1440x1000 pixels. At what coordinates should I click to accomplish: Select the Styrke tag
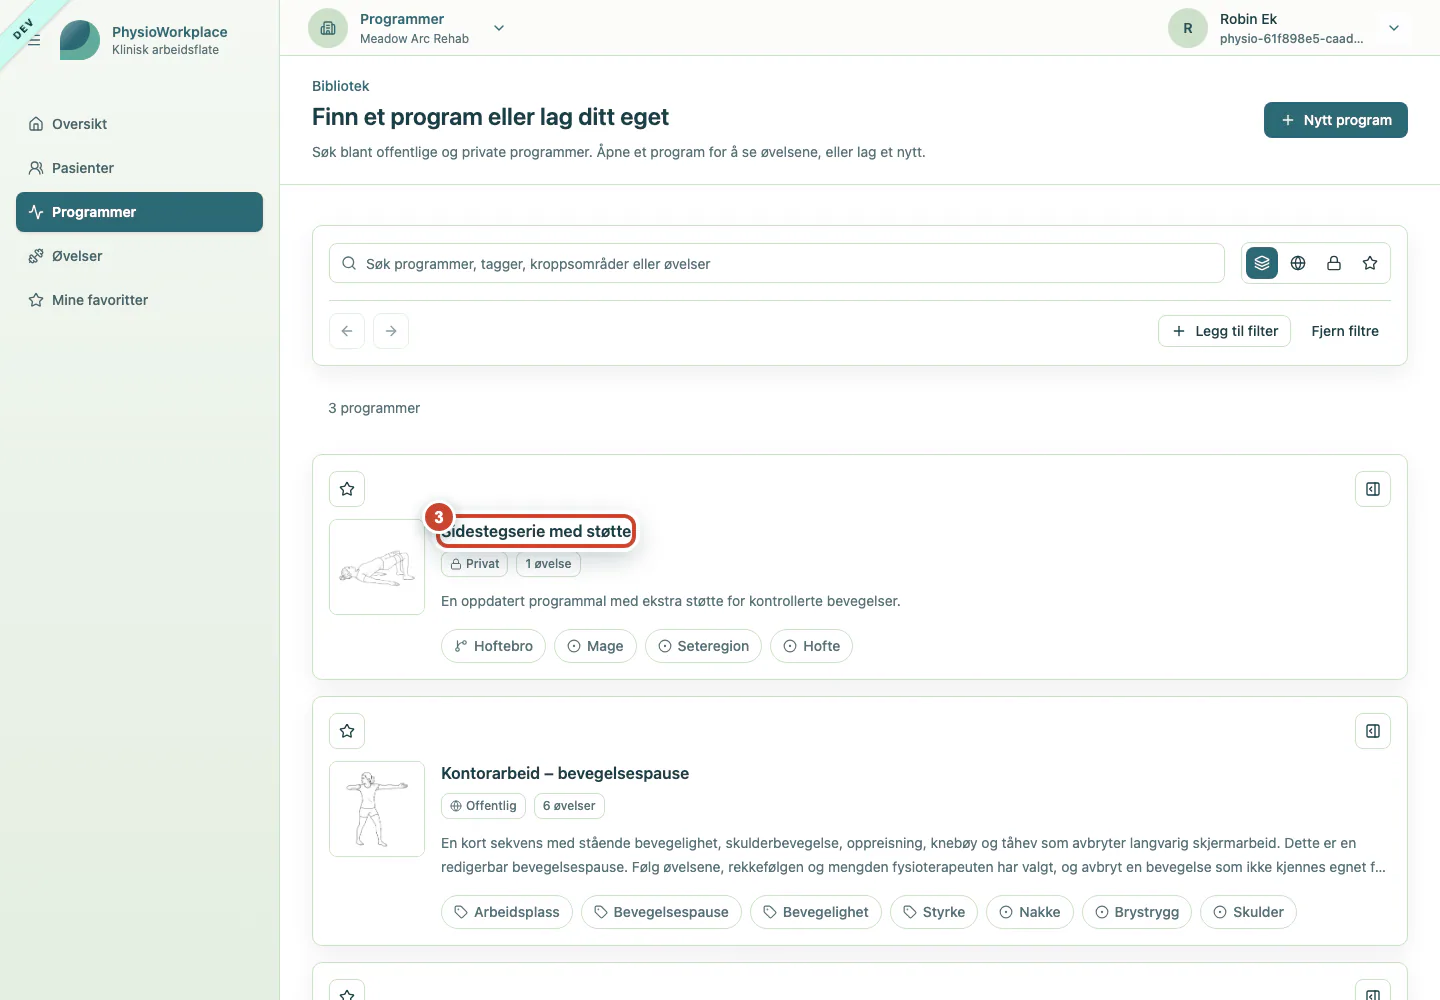pos(934,912)
